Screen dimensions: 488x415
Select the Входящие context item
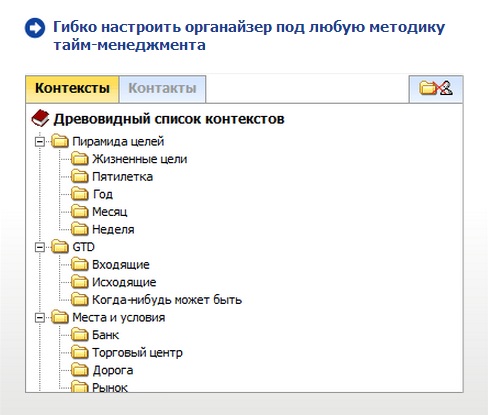coord(121,265)
